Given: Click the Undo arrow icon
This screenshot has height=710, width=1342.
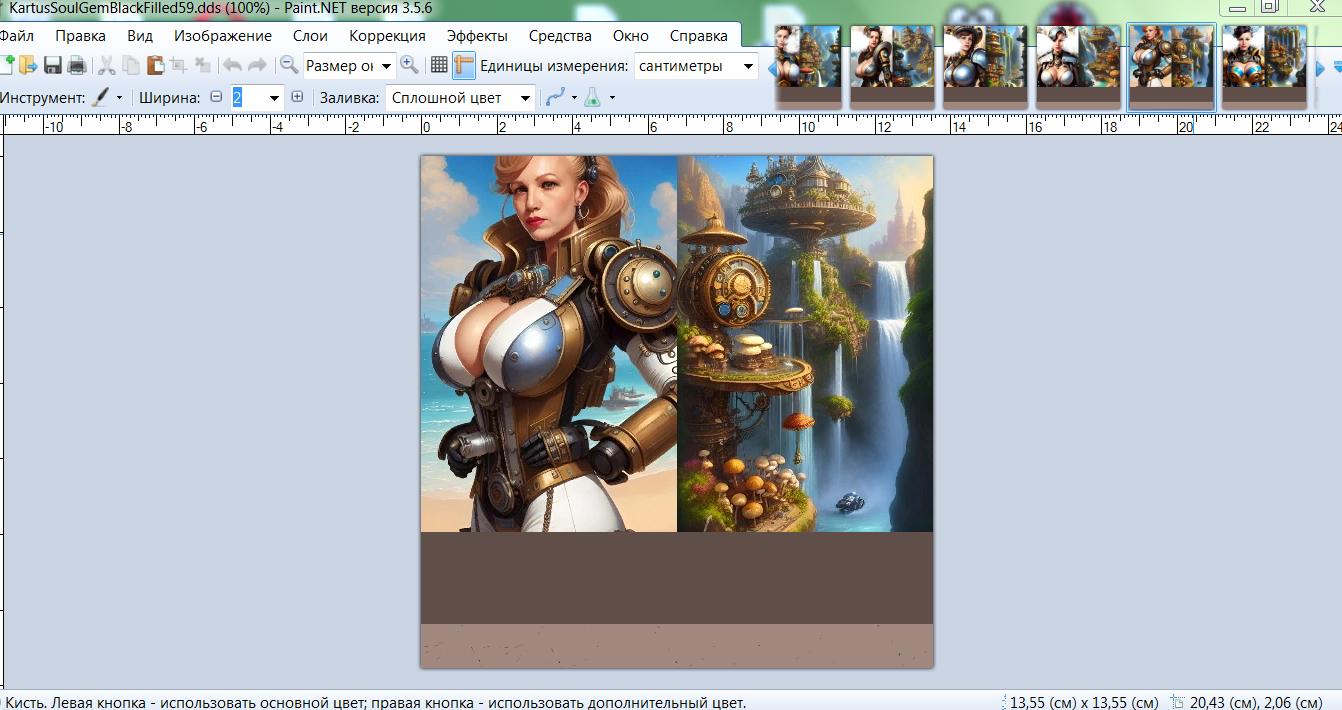Looking at the screenshot, I should (x=232, y=66).
